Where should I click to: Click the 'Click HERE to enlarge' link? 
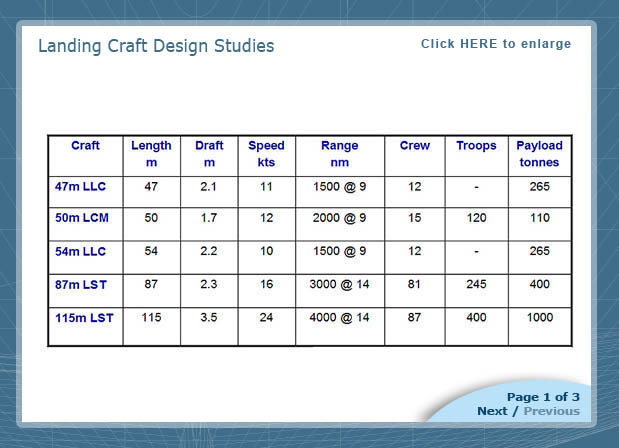click(495, 44)
